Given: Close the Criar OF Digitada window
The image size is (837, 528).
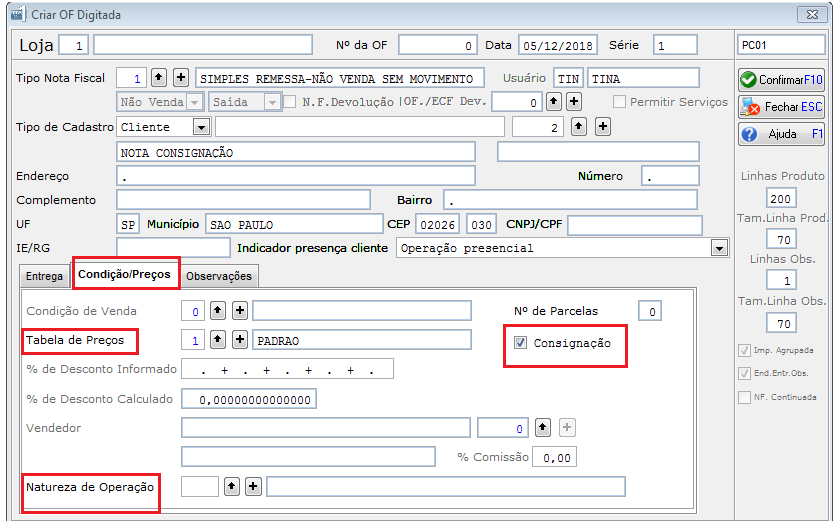Looking at the screenshot, I should click(812, 14).
